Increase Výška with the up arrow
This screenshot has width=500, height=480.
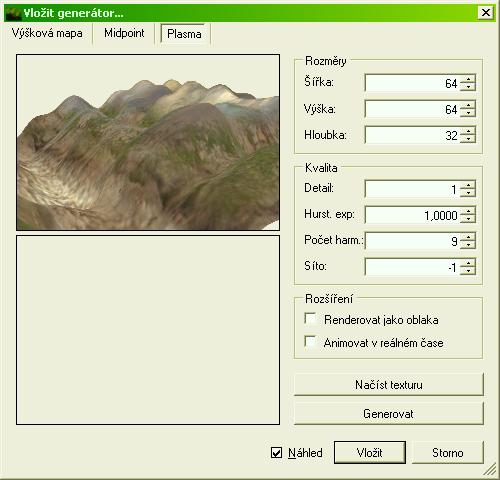(x=468, y=105)
